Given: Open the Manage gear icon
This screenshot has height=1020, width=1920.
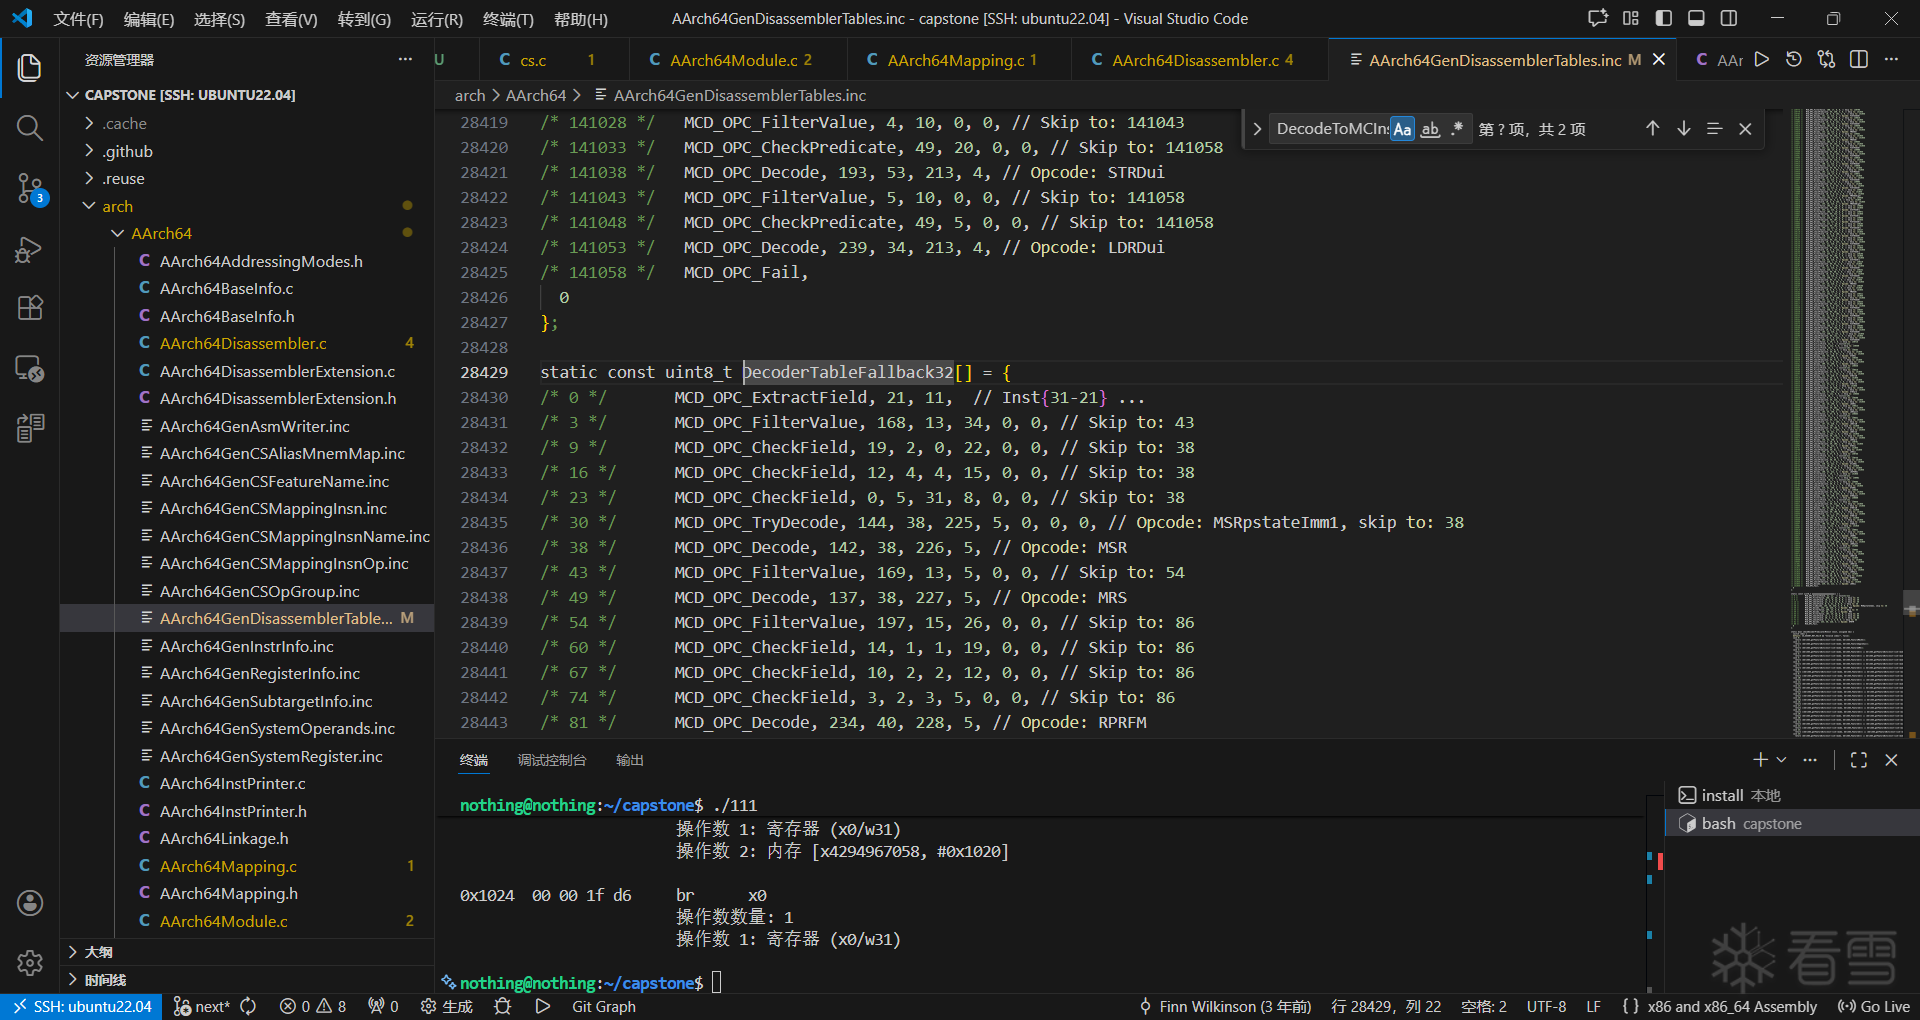Looking at the screenshot, I should (30, 963).
